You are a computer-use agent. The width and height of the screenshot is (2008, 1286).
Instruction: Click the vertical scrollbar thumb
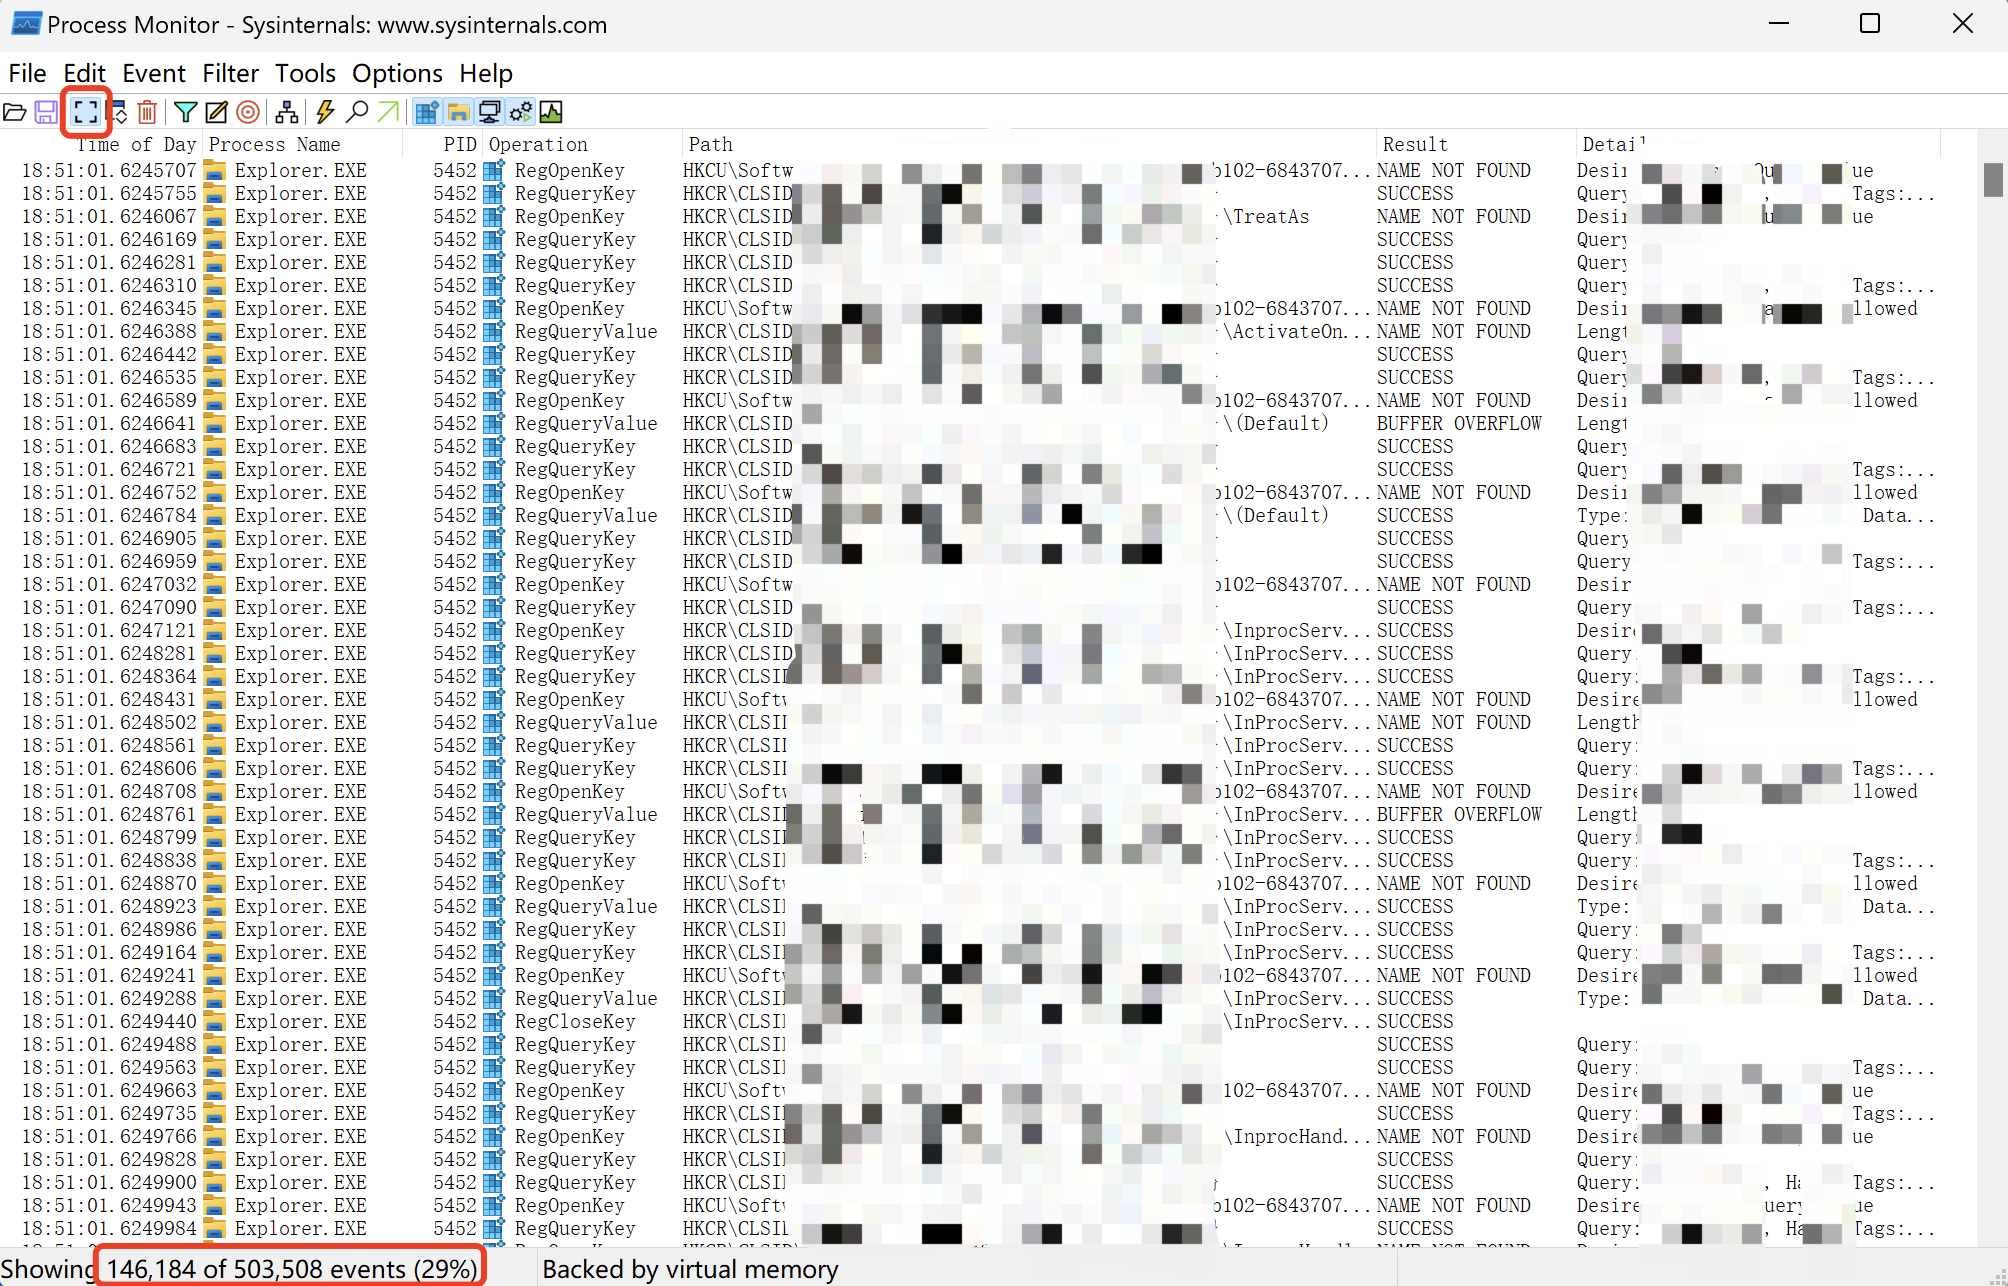point(1992,180)
